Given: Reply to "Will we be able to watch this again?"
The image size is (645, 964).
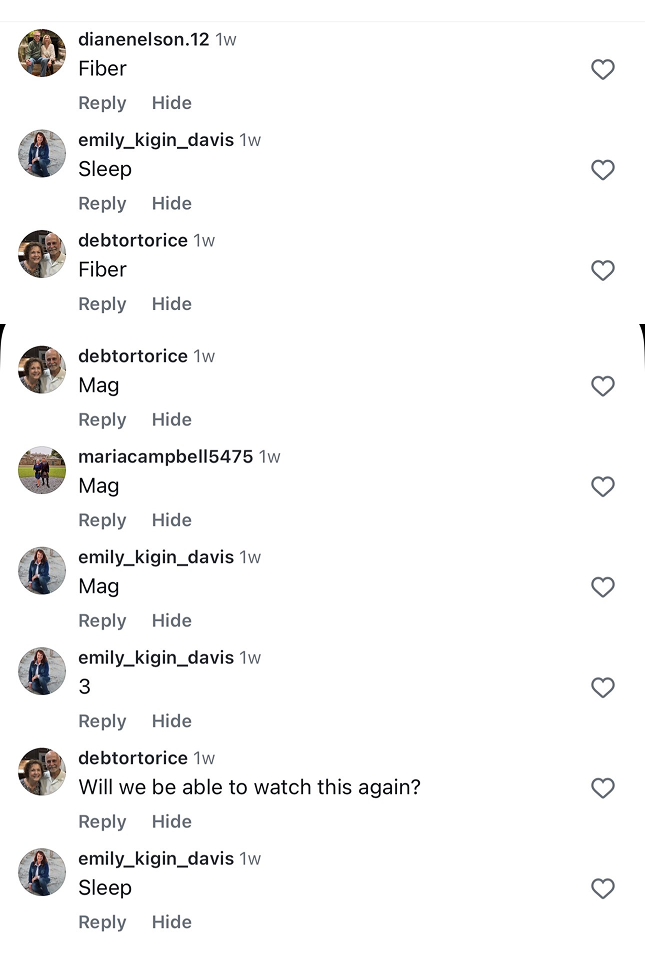Looking at the screenshot, I should [x=102, y=822].
